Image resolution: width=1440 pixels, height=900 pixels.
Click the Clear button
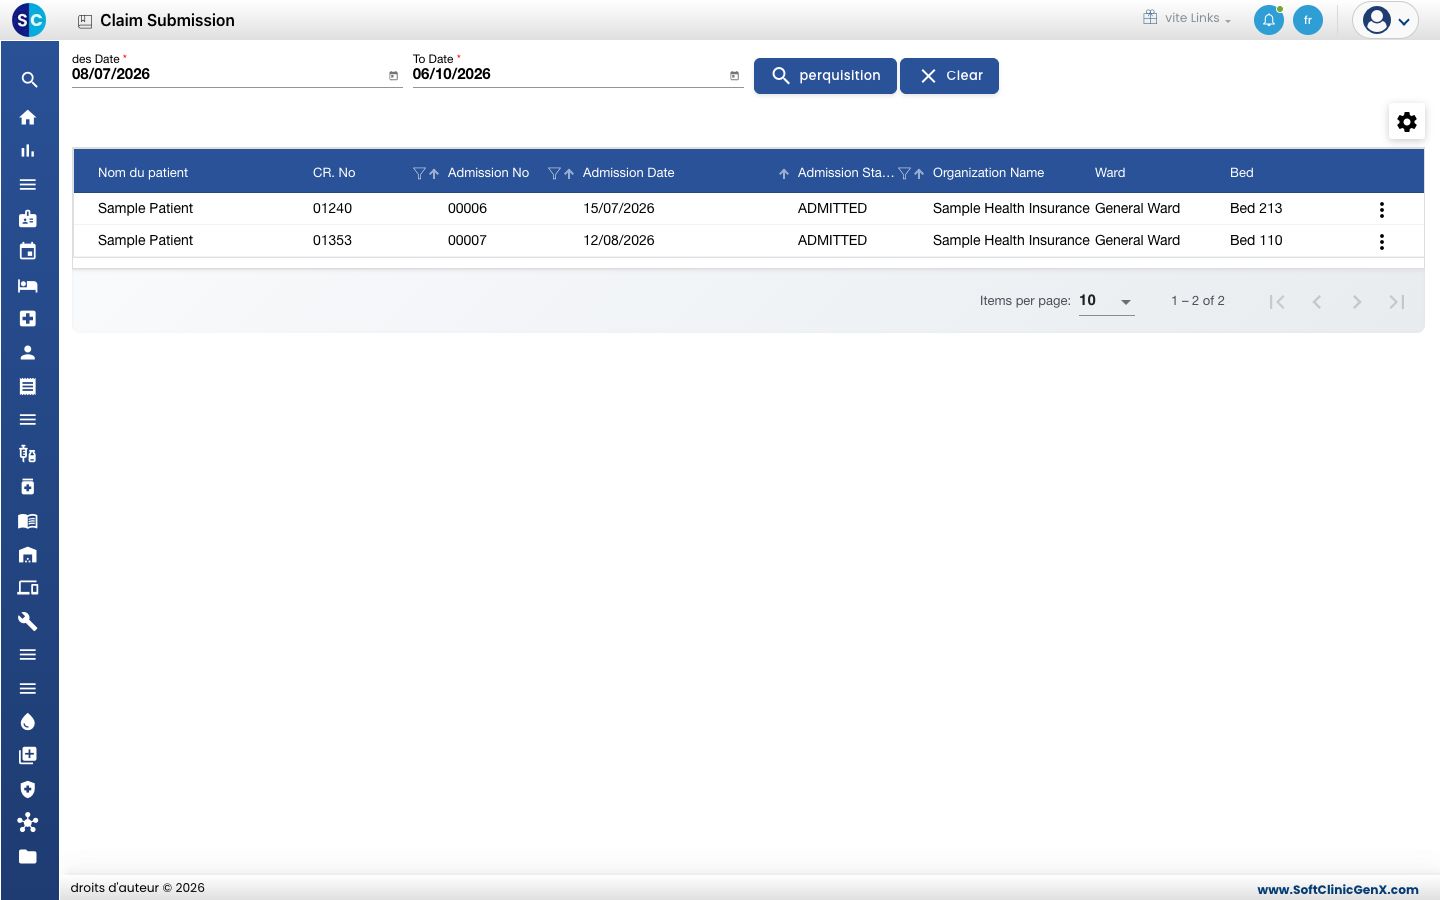click(x=949, y=76)
